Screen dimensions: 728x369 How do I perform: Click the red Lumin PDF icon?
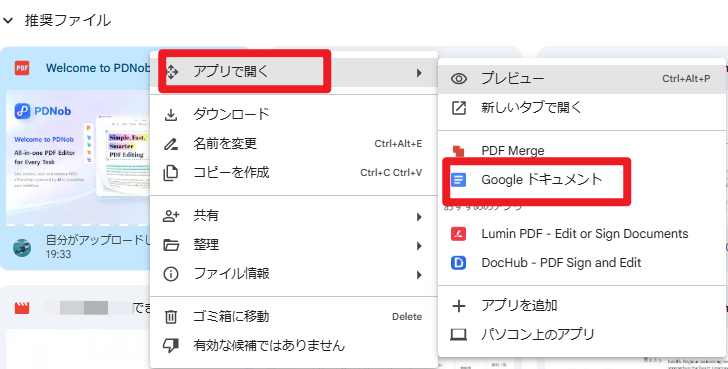pos(459,234)
